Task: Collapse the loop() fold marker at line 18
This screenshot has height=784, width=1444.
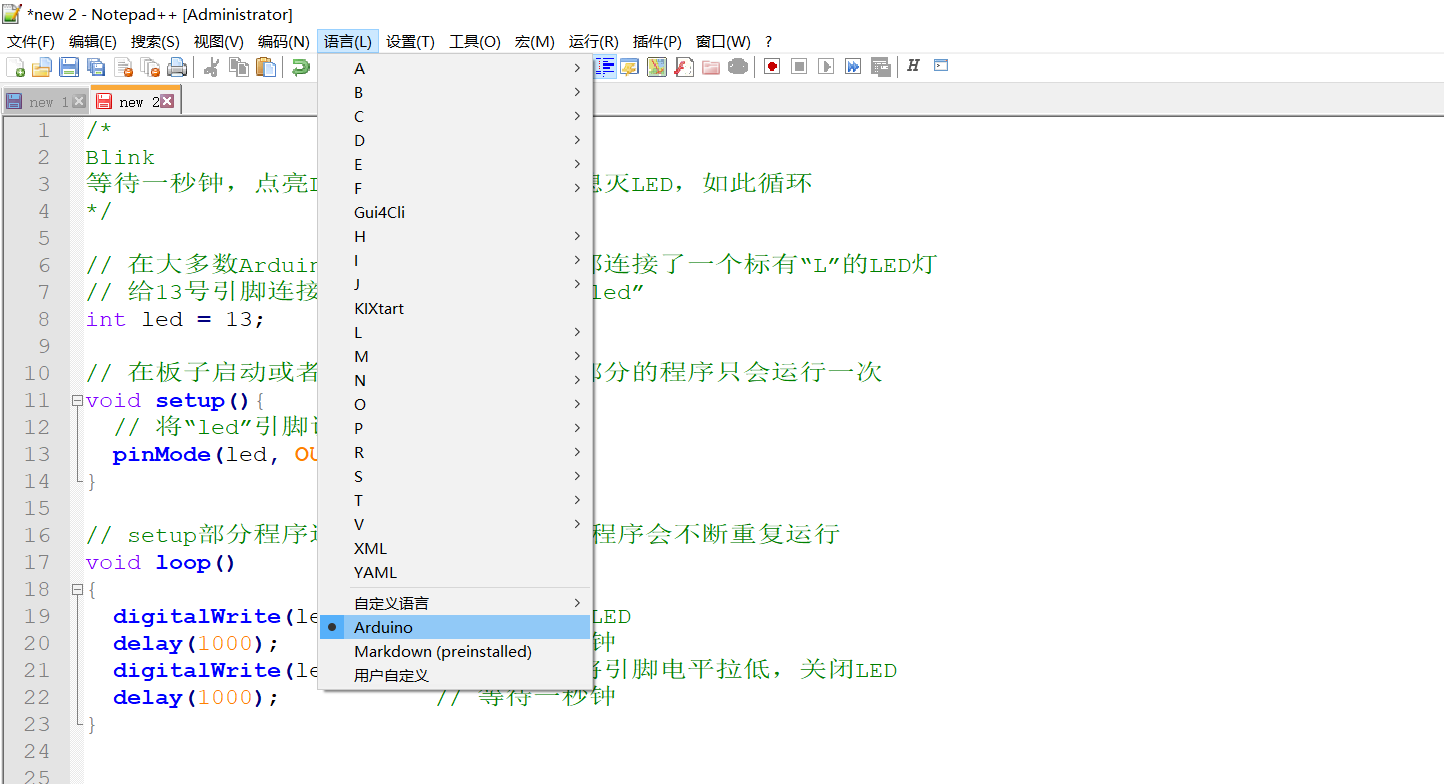Action: (77, 590)
